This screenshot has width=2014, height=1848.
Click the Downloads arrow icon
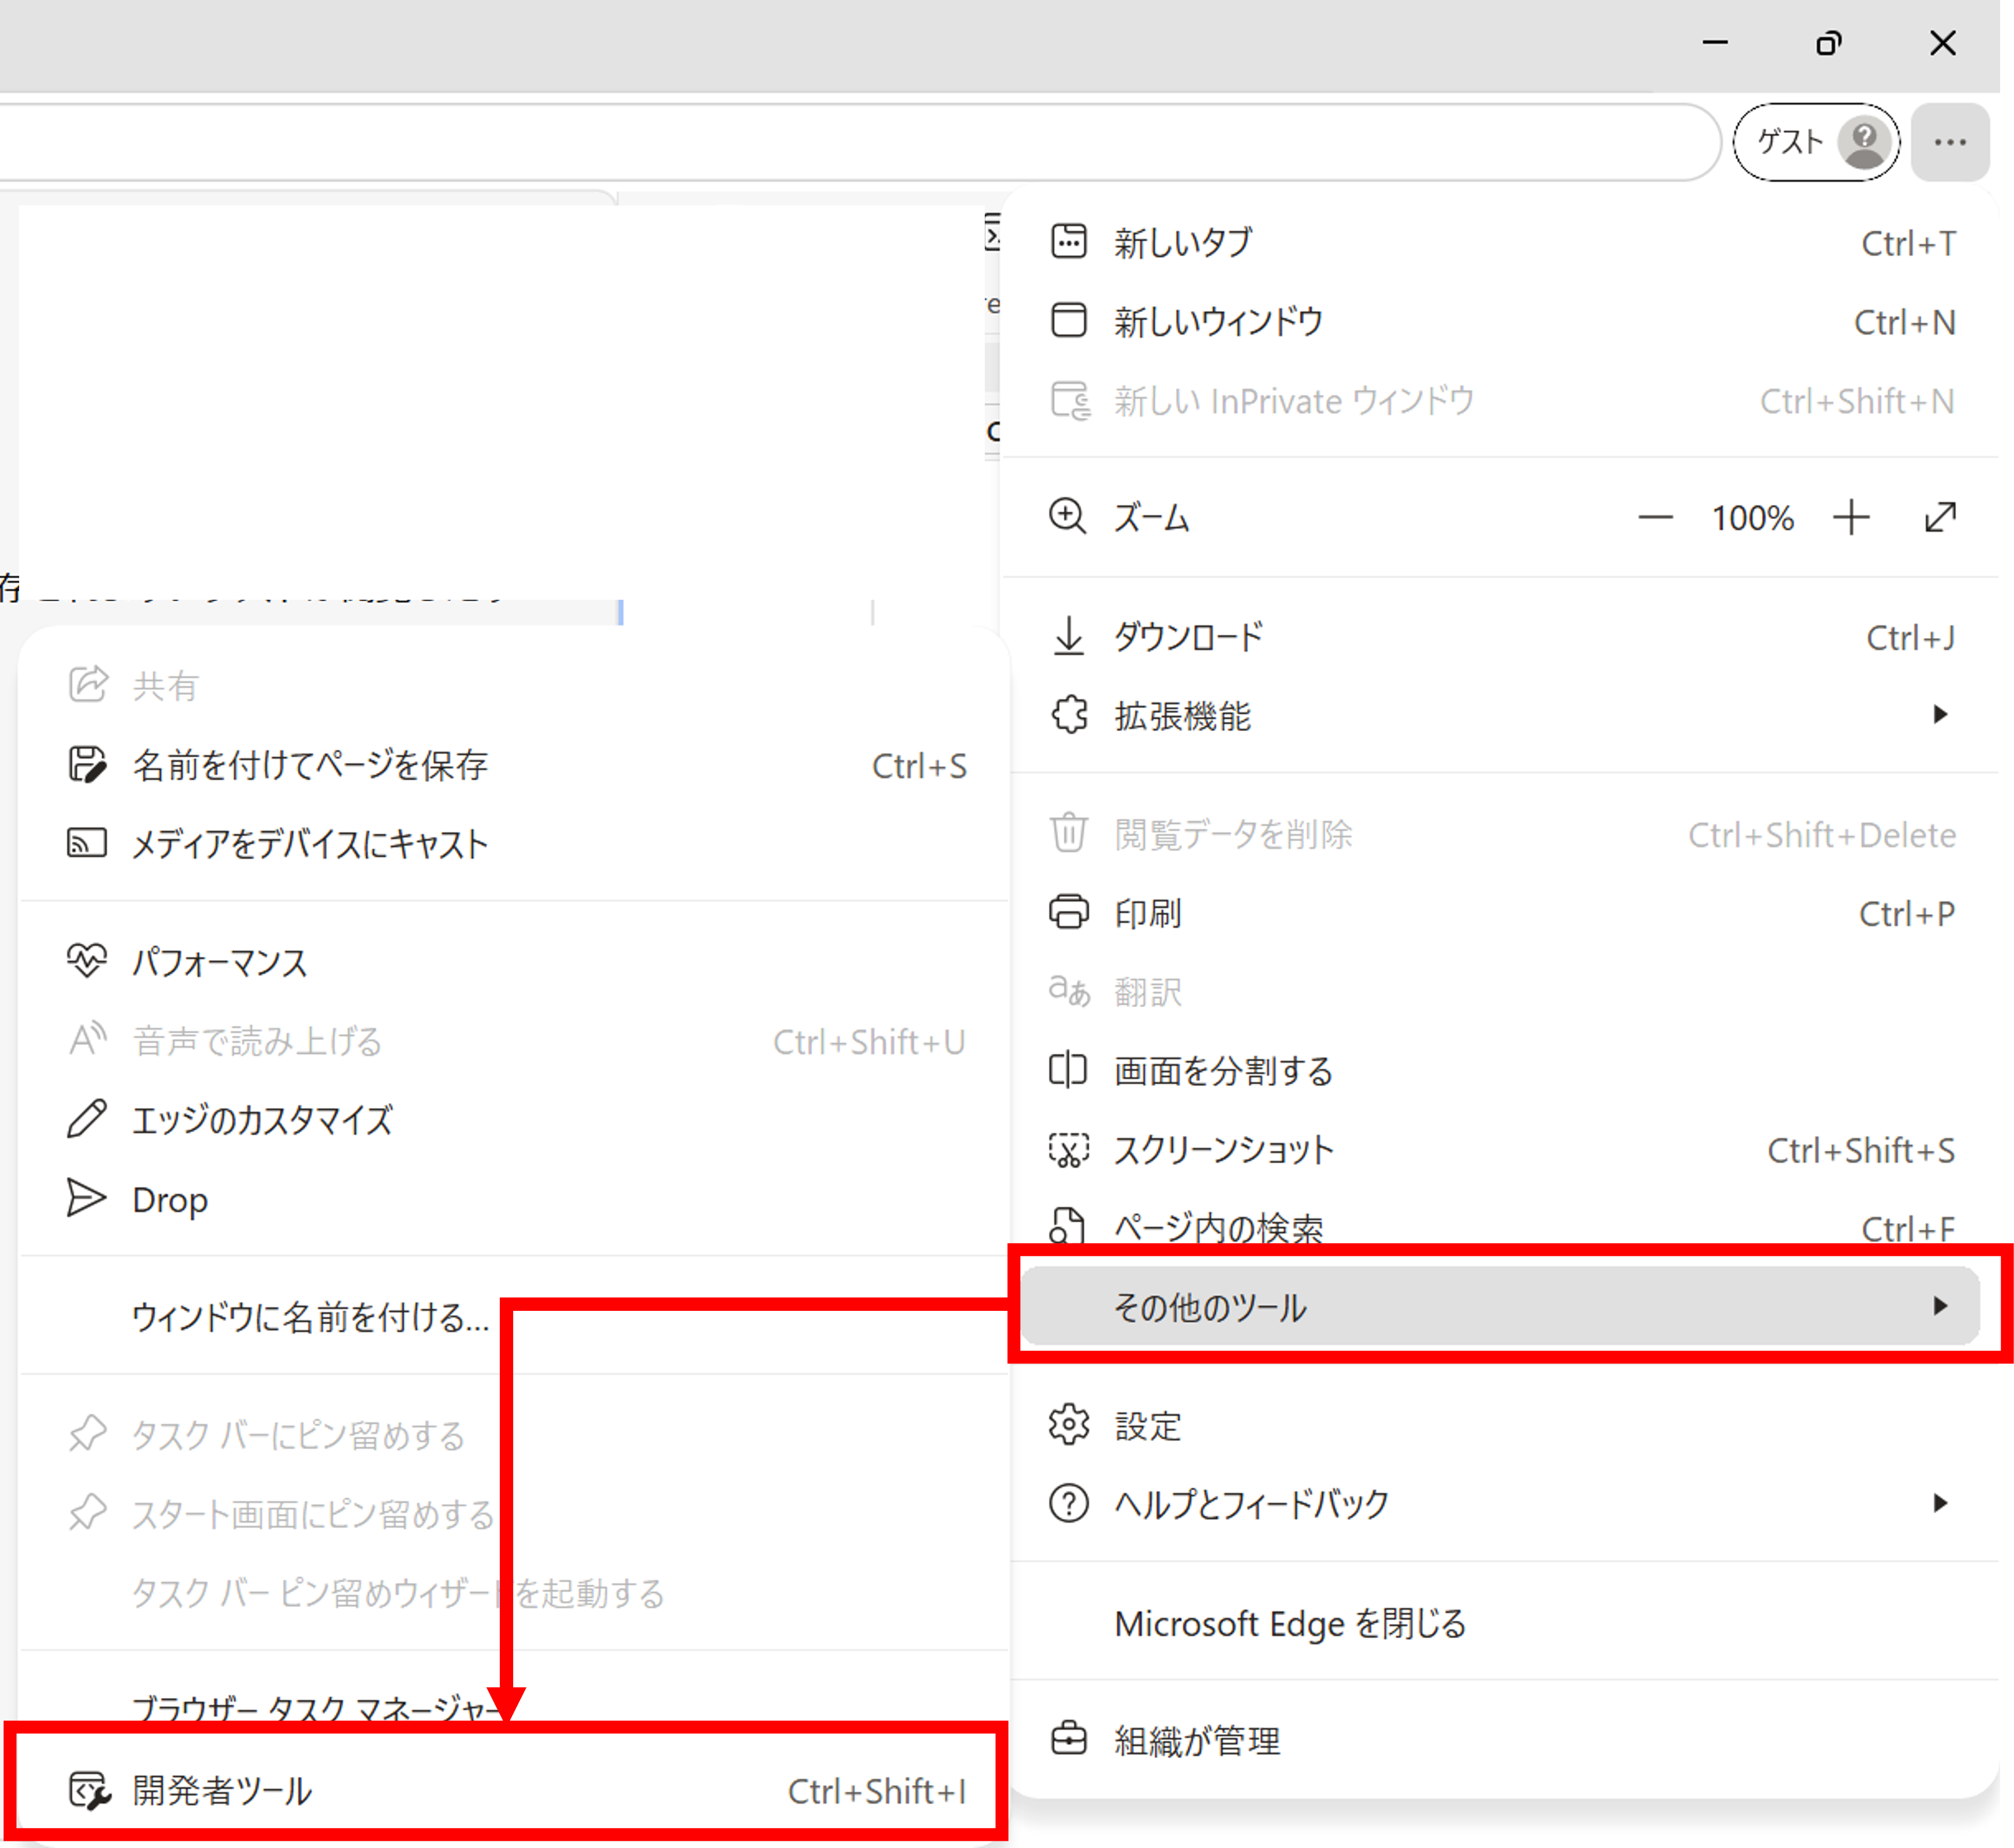[1068, 636]
